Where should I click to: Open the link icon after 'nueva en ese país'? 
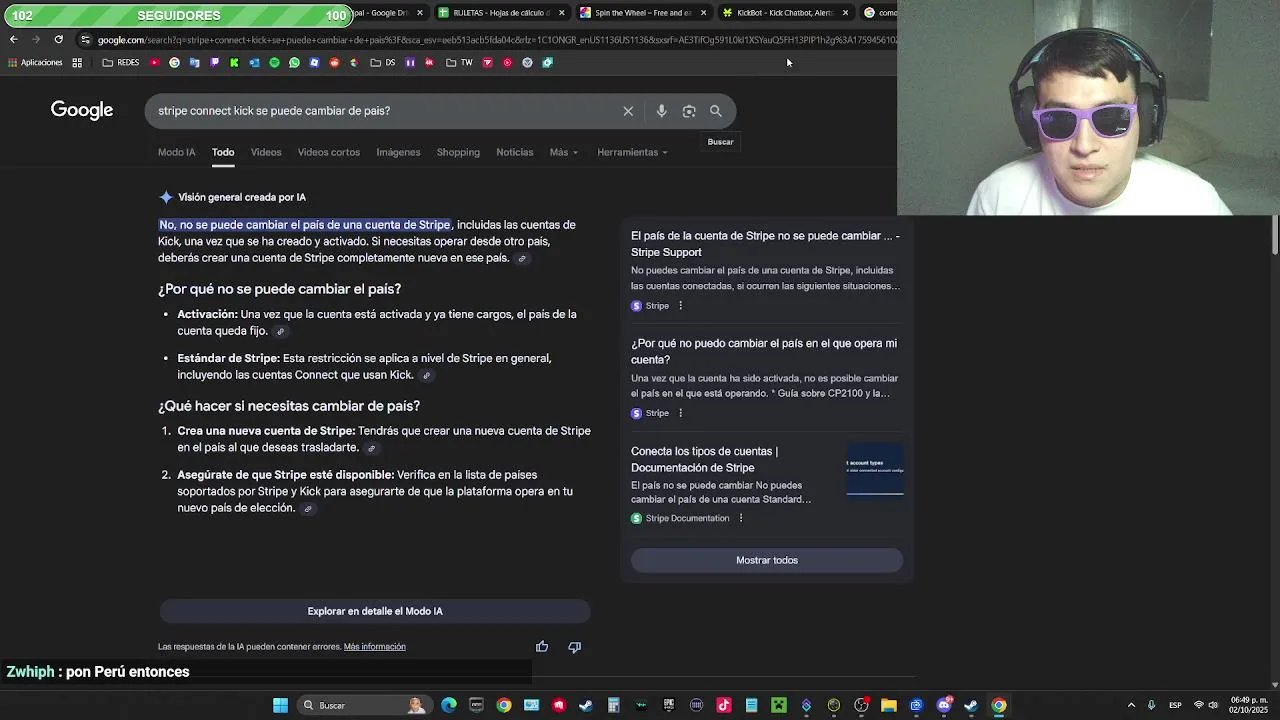(522, 258)
